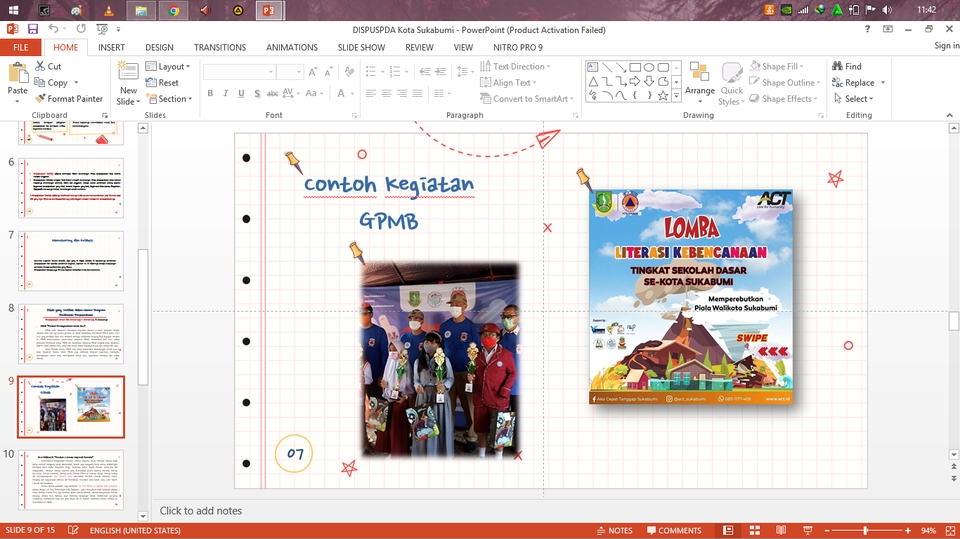This screenshot has width=960, height=539.
Task: Toggle Text Shadow formatting
Action: pos(257,93)
